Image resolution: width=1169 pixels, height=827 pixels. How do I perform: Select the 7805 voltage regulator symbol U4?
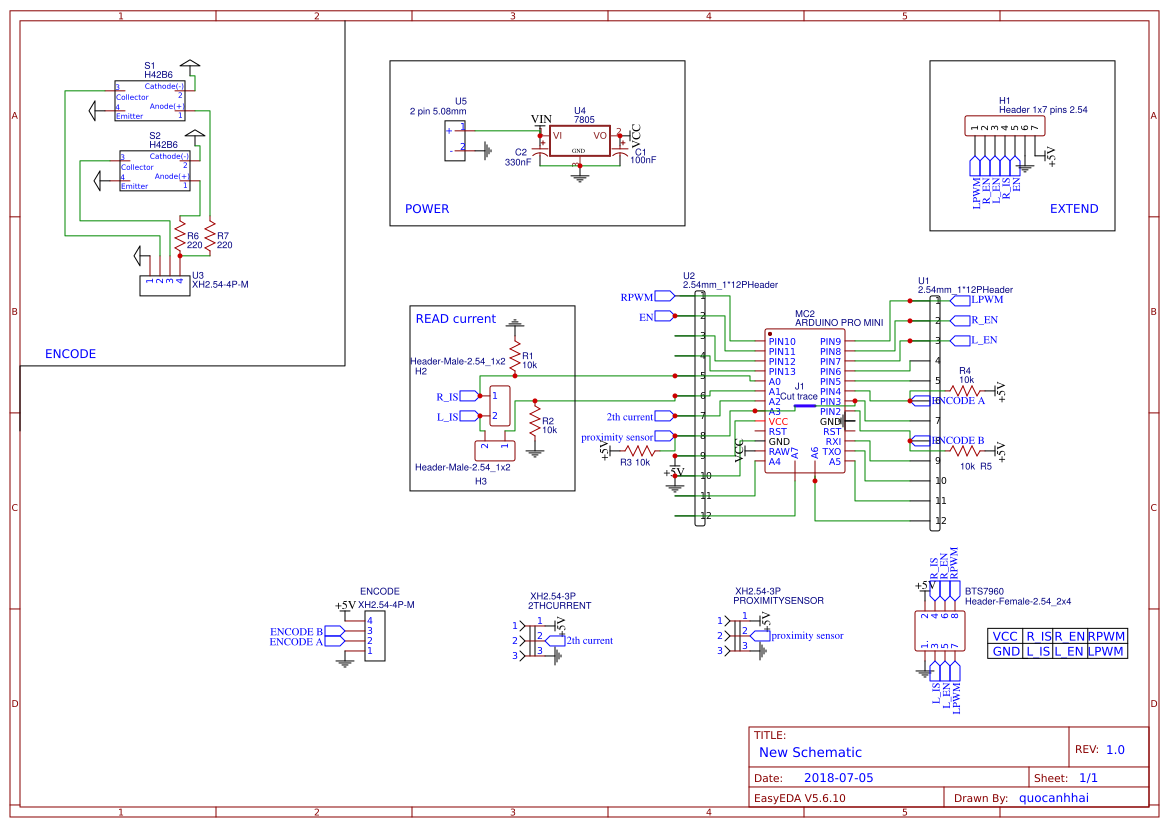pos(579,139)
